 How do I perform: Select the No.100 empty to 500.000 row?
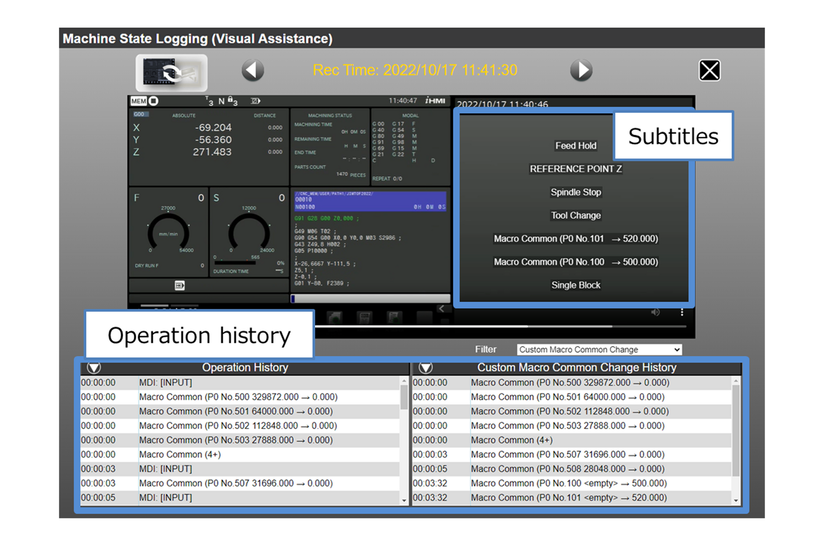[x=570, y=483]
